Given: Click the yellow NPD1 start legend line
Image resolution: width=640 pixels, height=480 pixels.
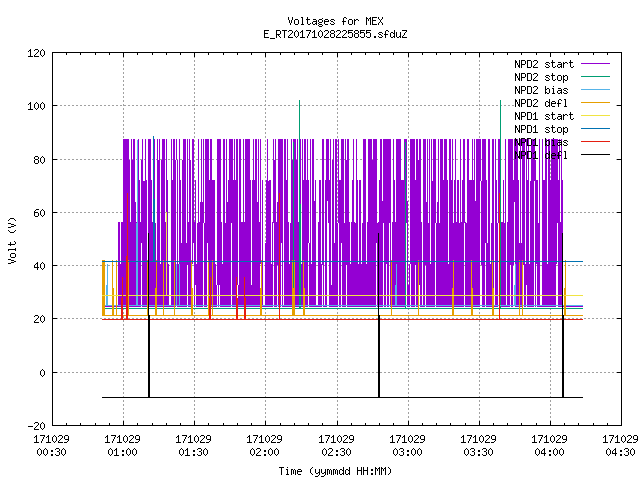Looking at the screenshot, I should point(595,116).
